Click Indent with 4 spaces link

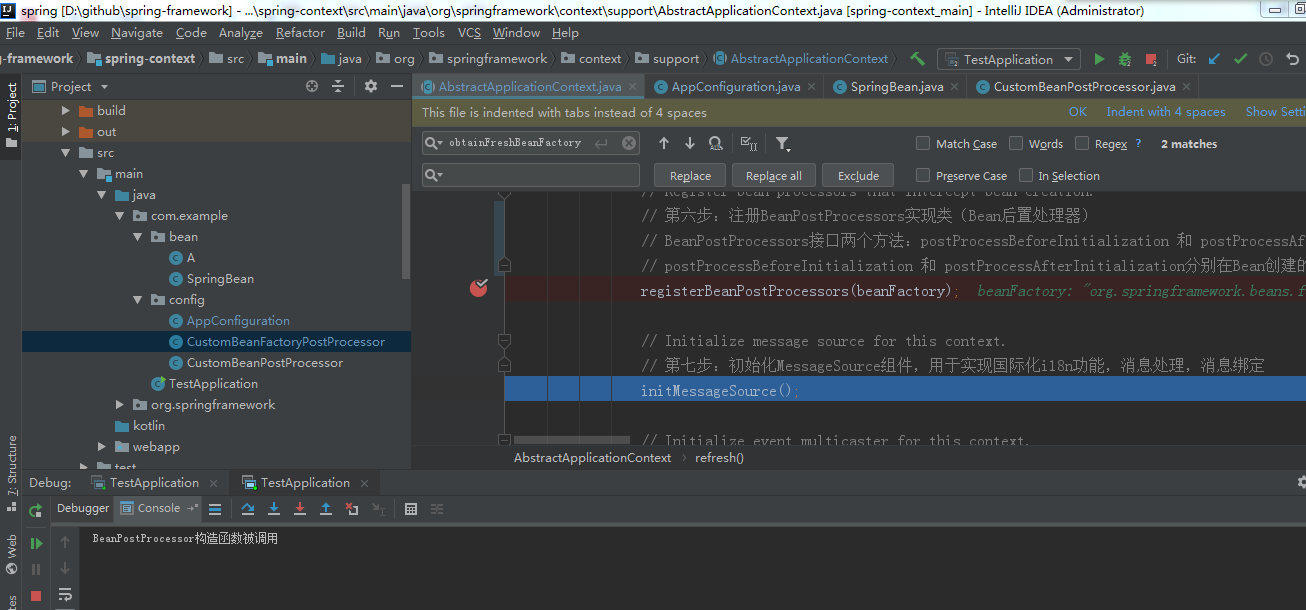pos(1166,112)
